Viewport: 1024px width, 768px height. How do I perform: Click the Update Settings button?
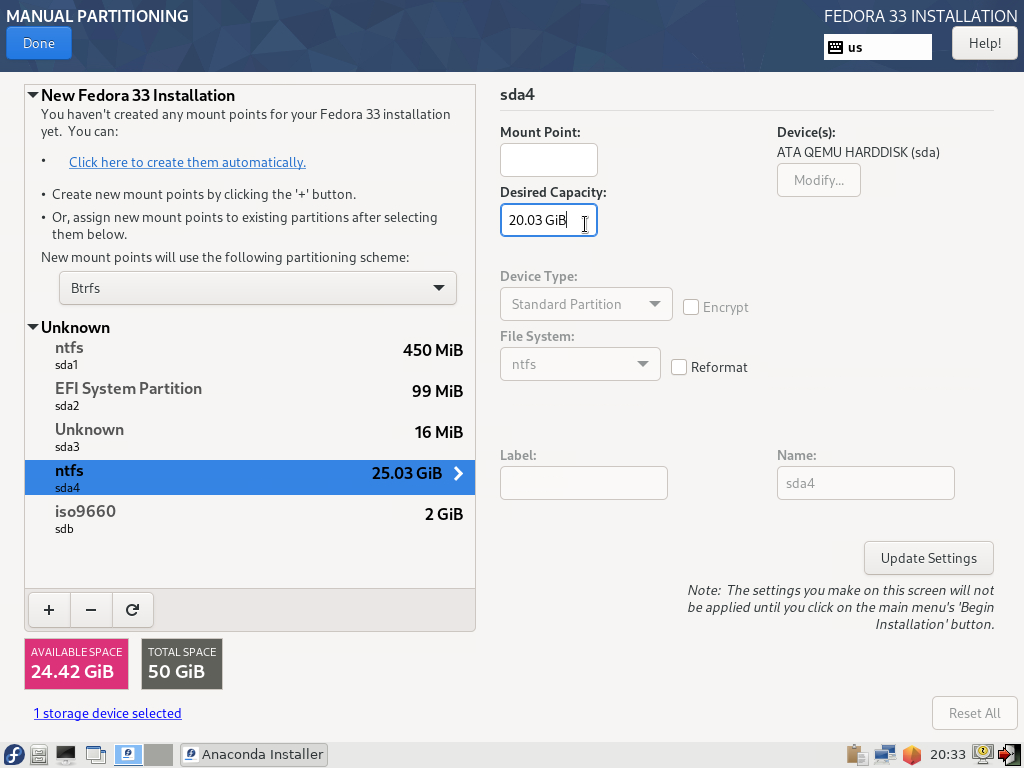[928, 558]
